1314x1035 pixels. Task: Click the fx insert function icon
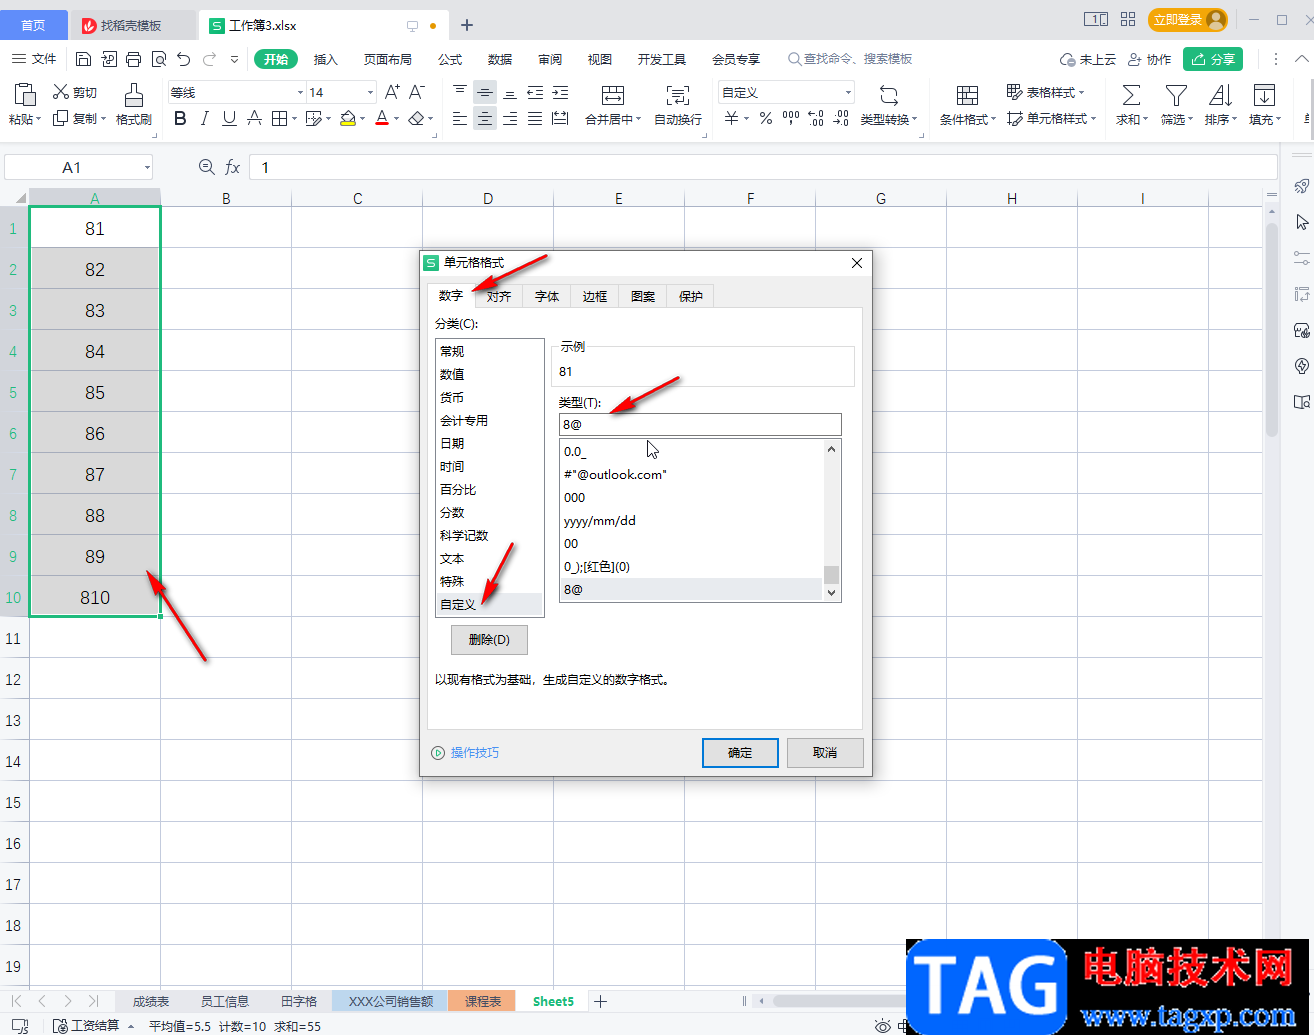(x=232, y=167)
